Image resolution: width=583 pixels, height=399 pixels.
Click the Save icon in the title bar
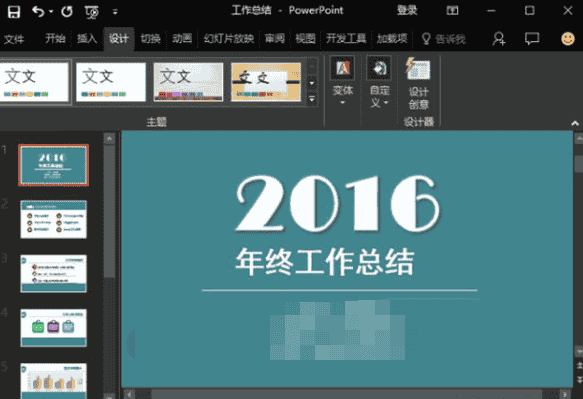click(14, 12)
